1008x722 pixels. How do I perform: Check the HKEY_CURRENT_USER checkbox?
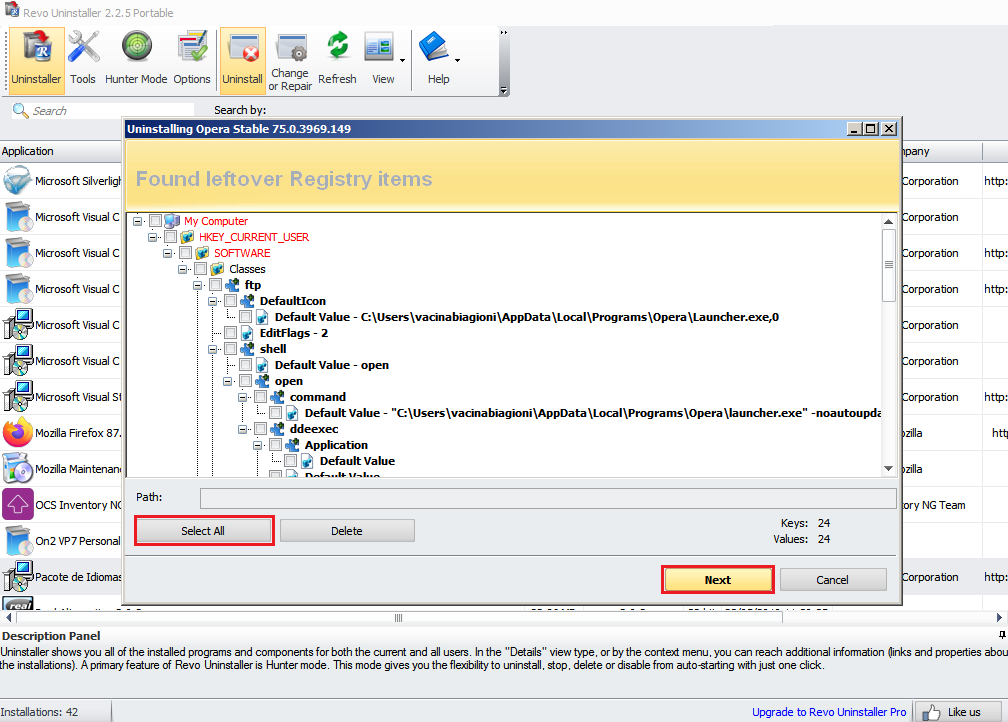pyautogui.click(x=171, y=236)
